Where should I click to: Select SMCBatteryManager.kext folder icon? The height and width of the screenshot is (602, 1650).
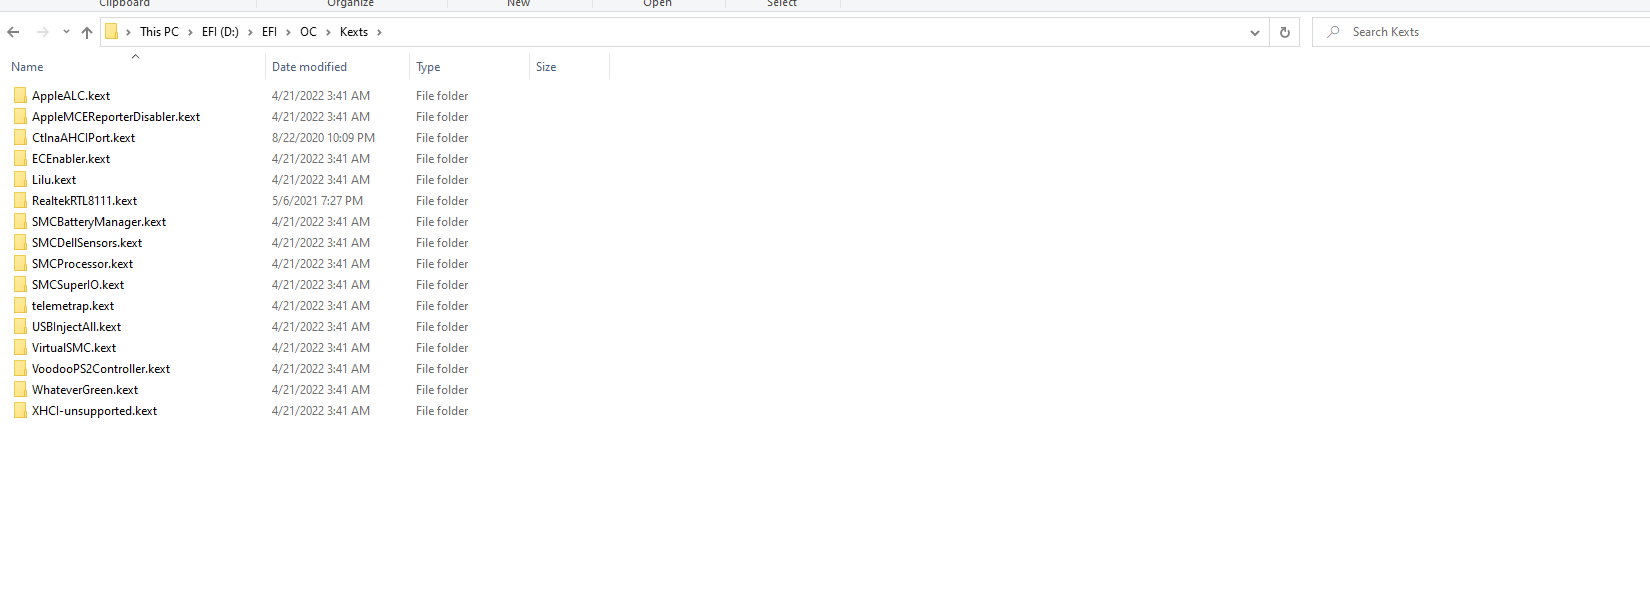[20, 222]
